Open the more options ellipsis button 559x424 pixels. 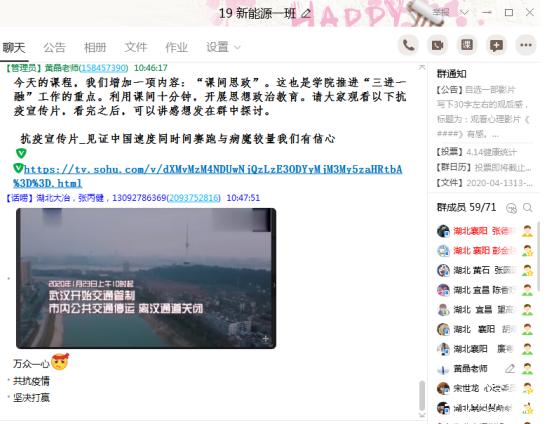(526, 46)
